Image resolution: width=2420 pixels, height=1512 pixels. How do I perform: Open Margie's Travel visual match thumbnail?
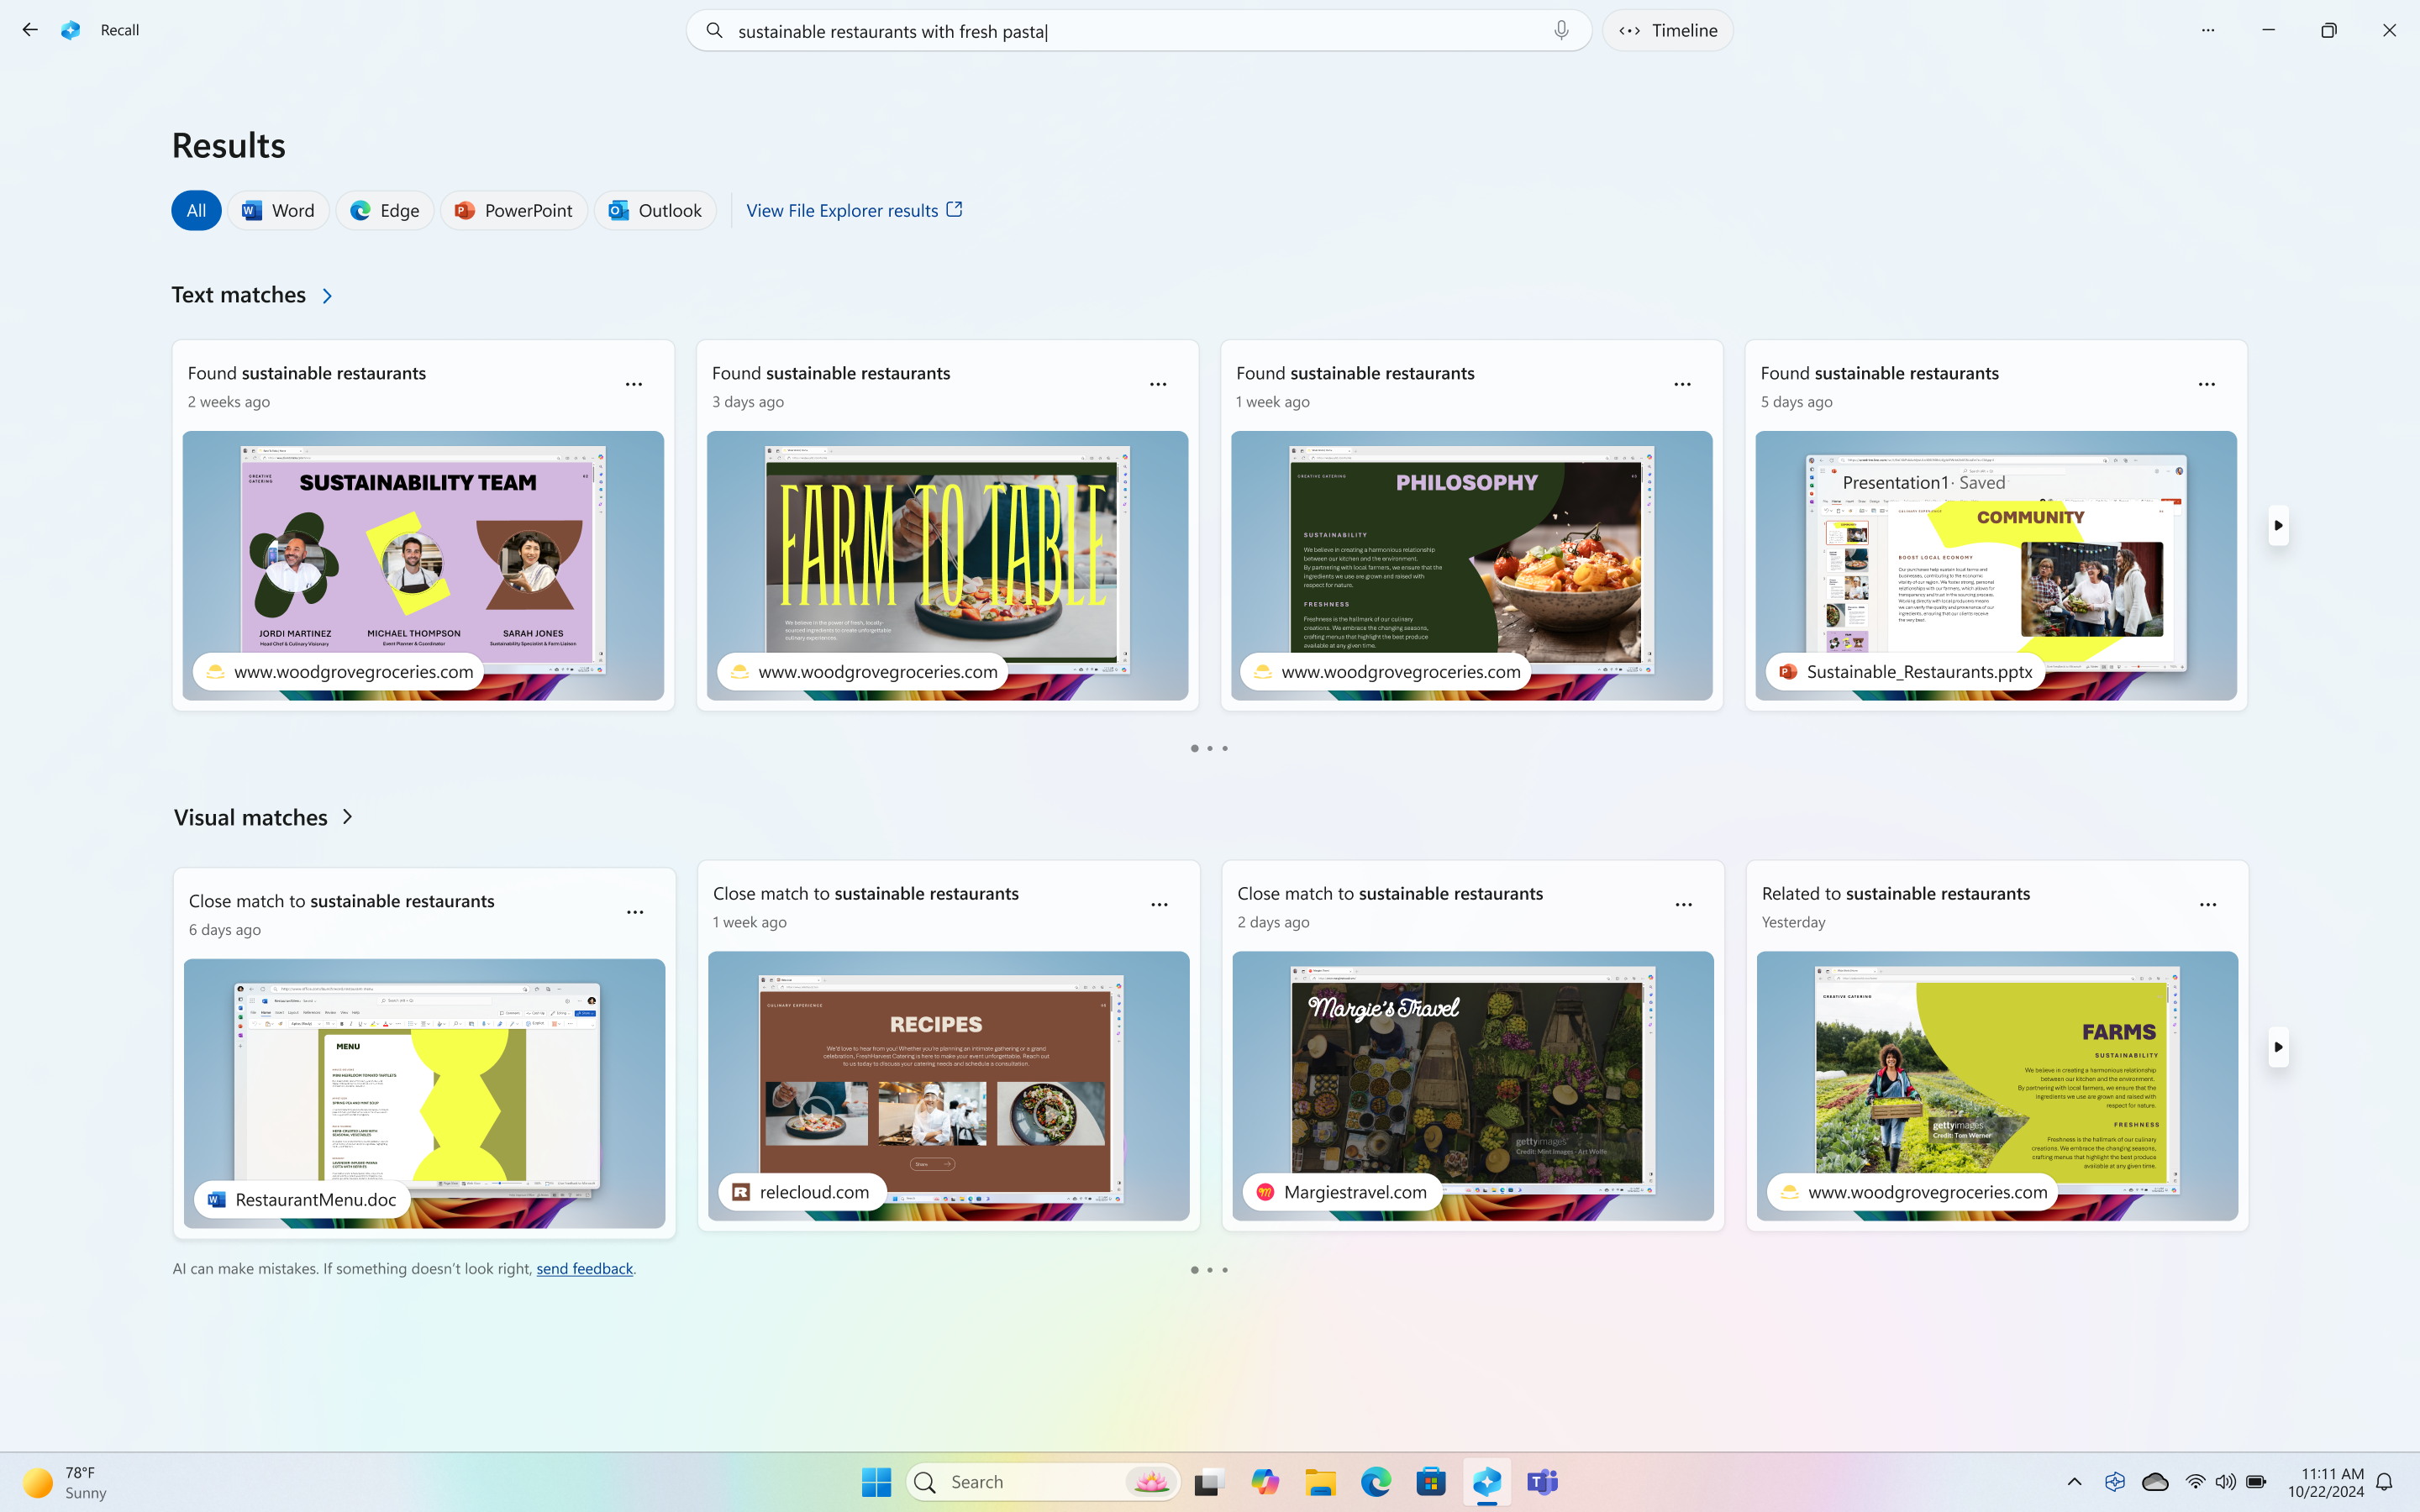pyautogui.click(x=1472, y=1085)
